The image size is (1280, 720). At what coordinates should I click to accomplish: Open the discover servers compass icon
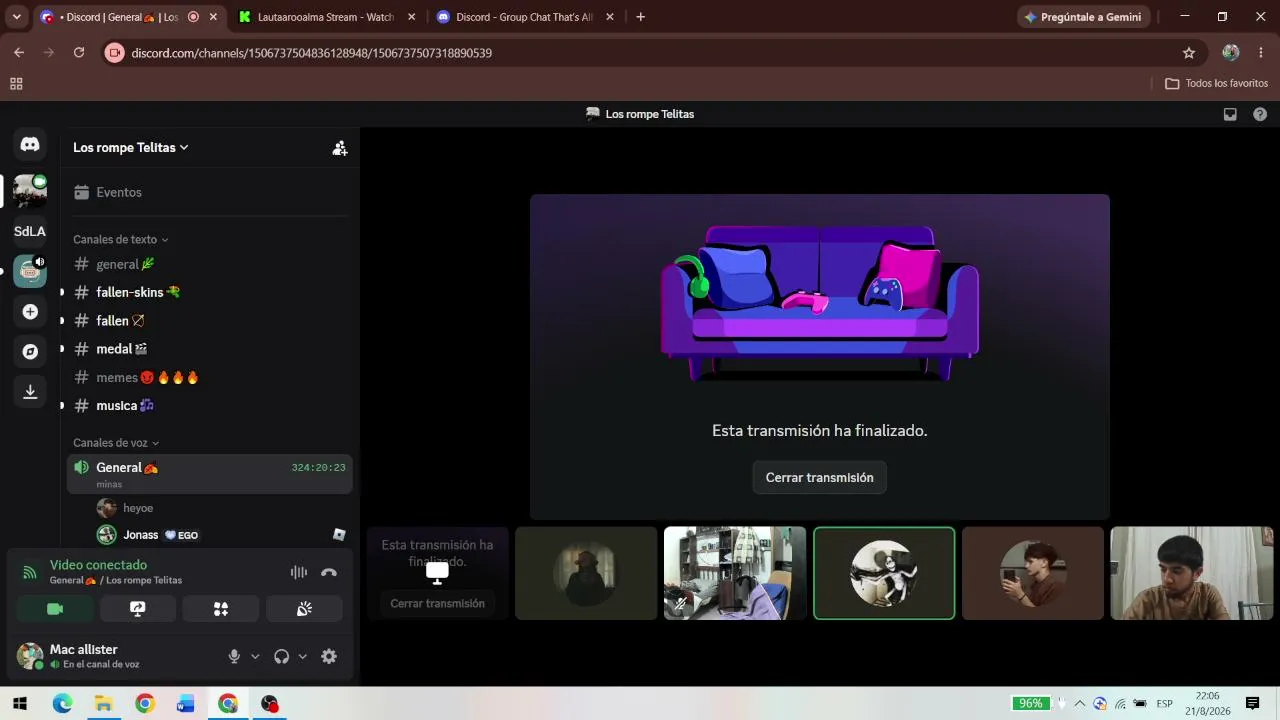(x=30, y=352)
